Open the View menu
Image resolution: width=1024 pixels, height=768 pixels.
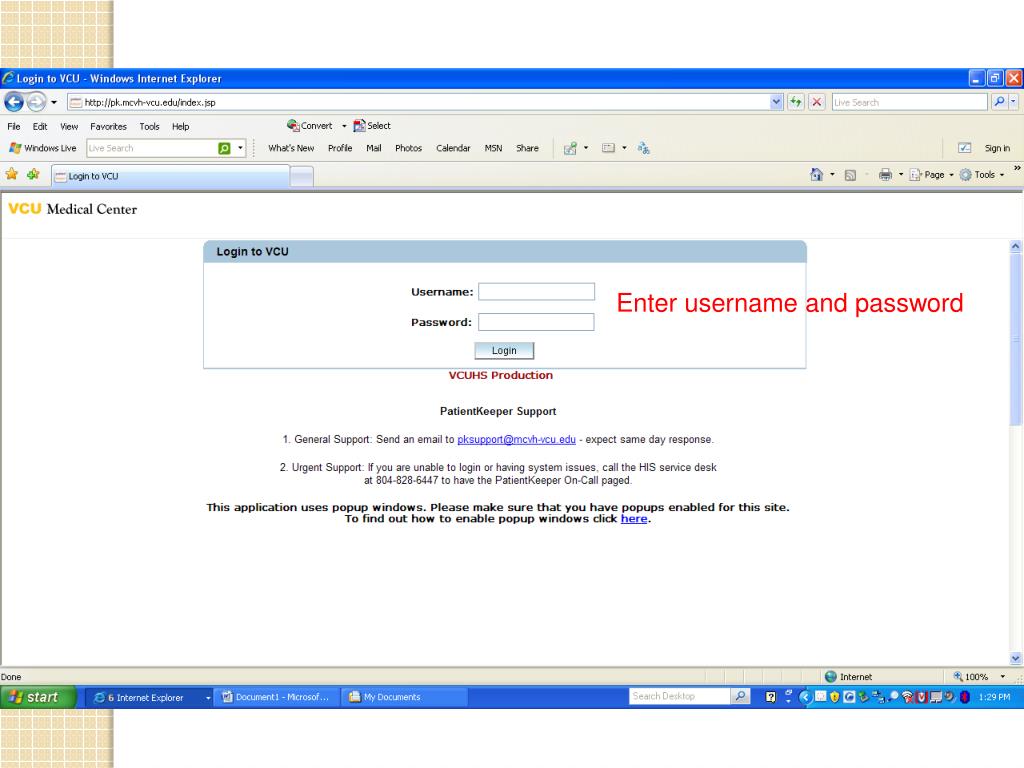(x=69, y=127)
